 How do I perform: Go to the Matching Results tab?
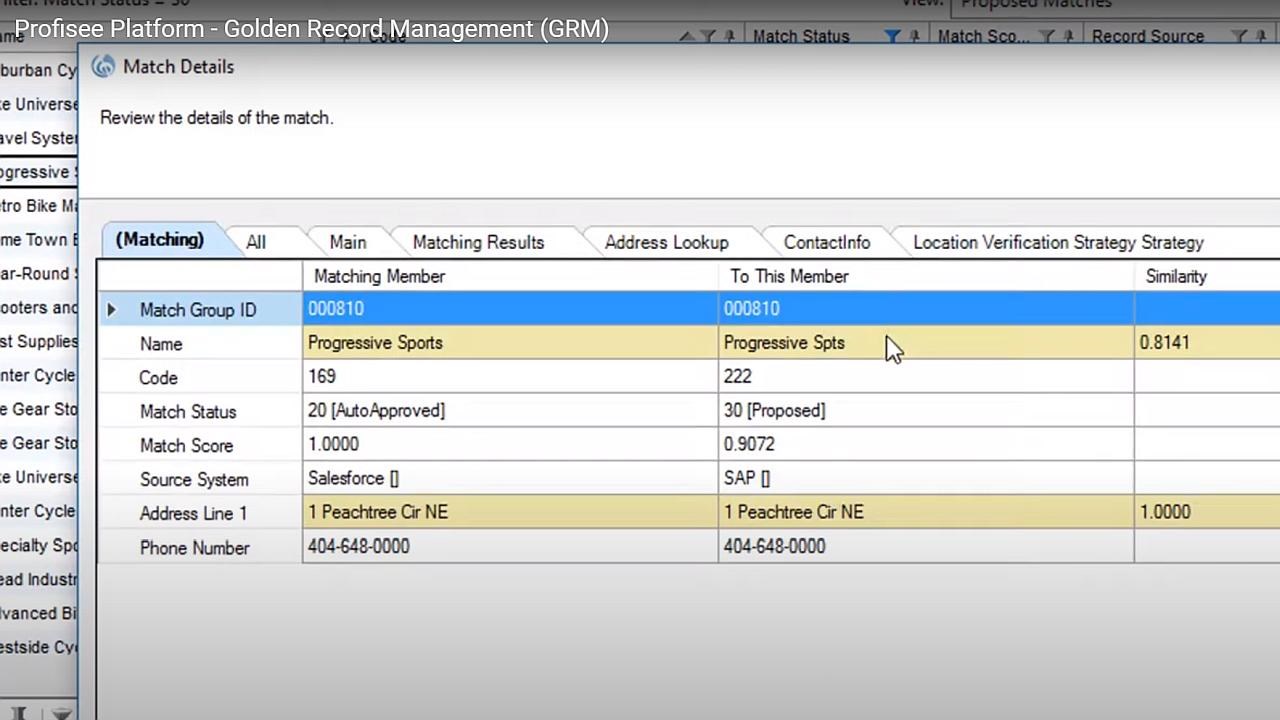(x=478, y=242)
